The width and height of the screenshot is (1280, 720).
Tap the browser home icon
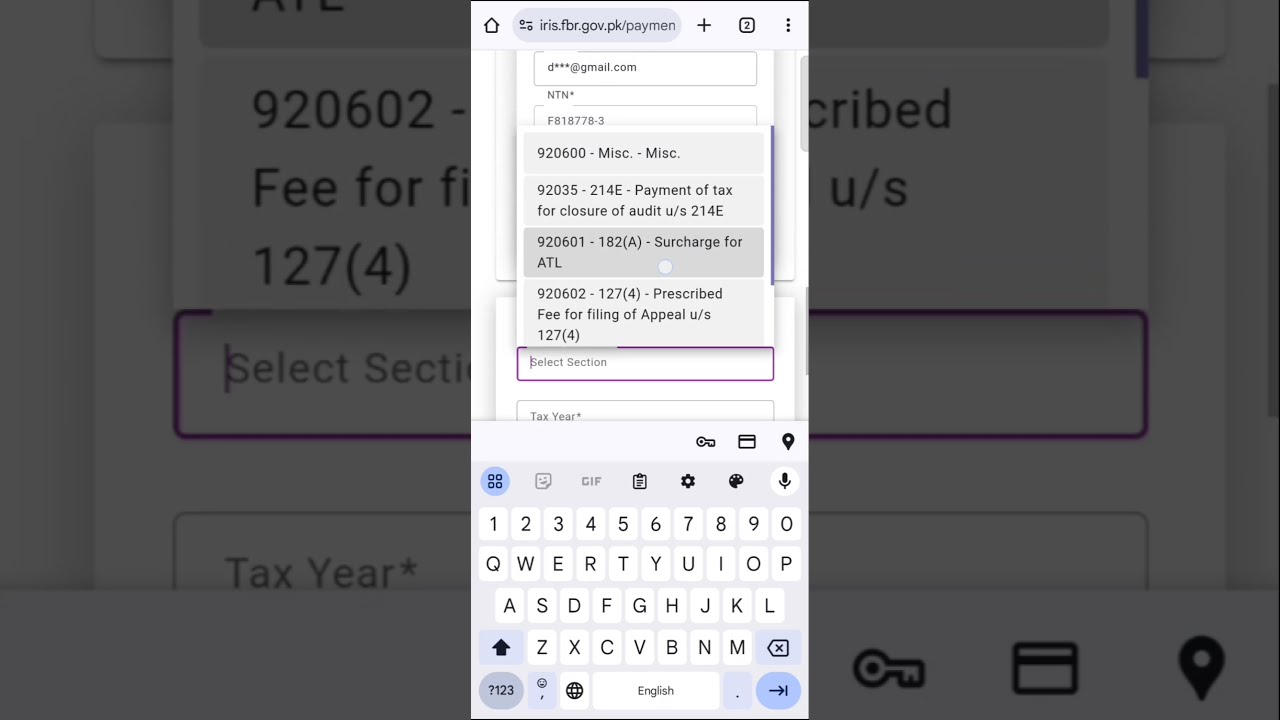pos(491,26)
